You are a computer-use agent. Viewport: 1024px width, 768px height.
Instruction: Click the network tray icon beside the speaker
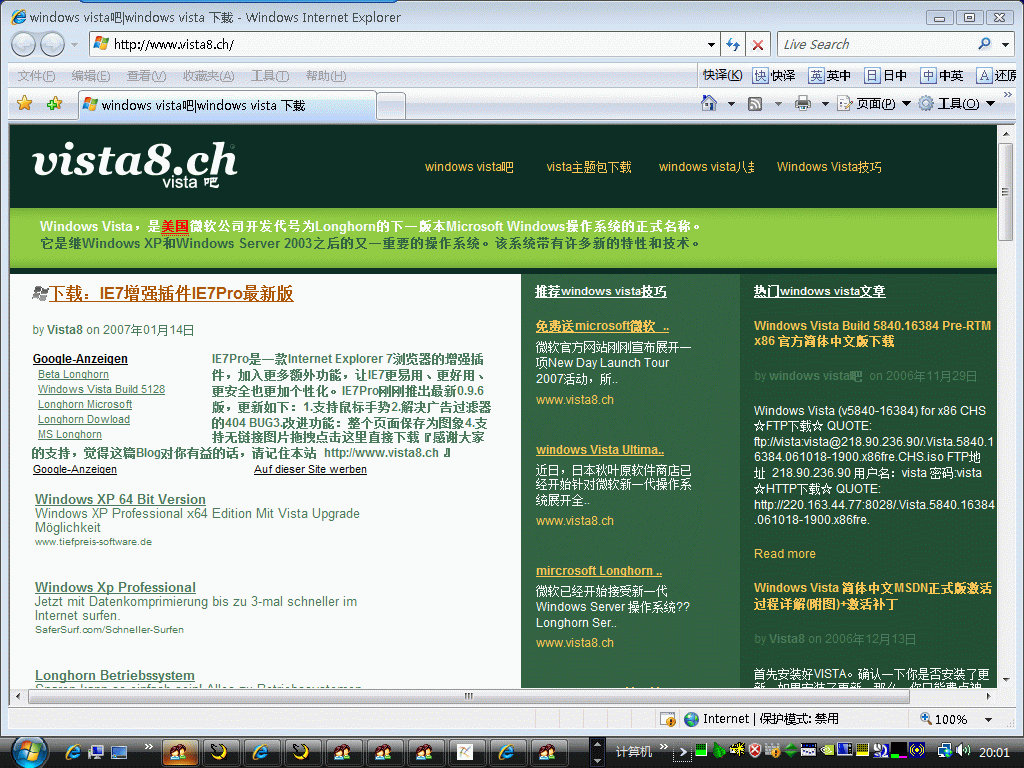pyautogui.click(x=944, y=751)
